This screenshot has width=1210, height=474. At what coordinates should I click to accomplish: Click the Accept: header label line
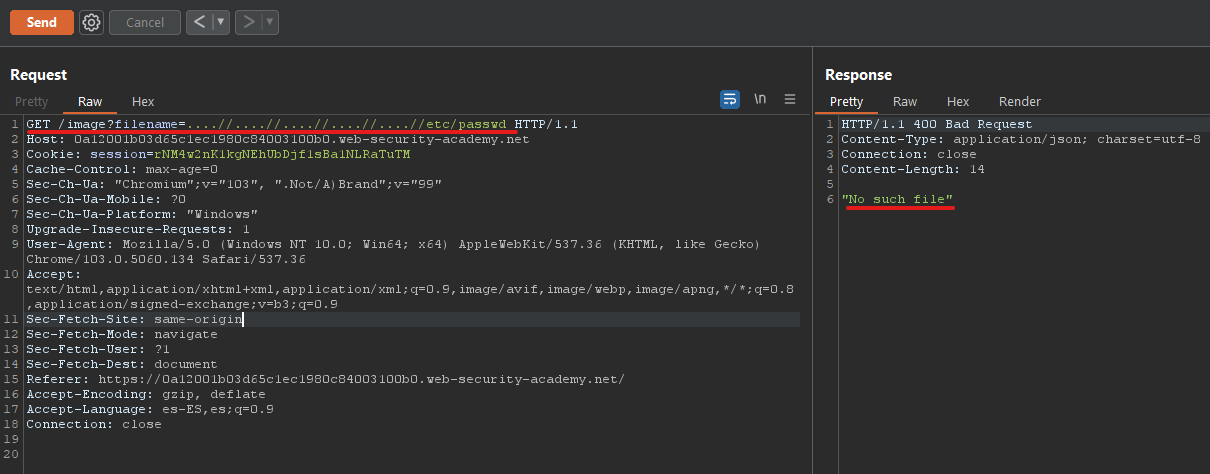pos(54,274)
